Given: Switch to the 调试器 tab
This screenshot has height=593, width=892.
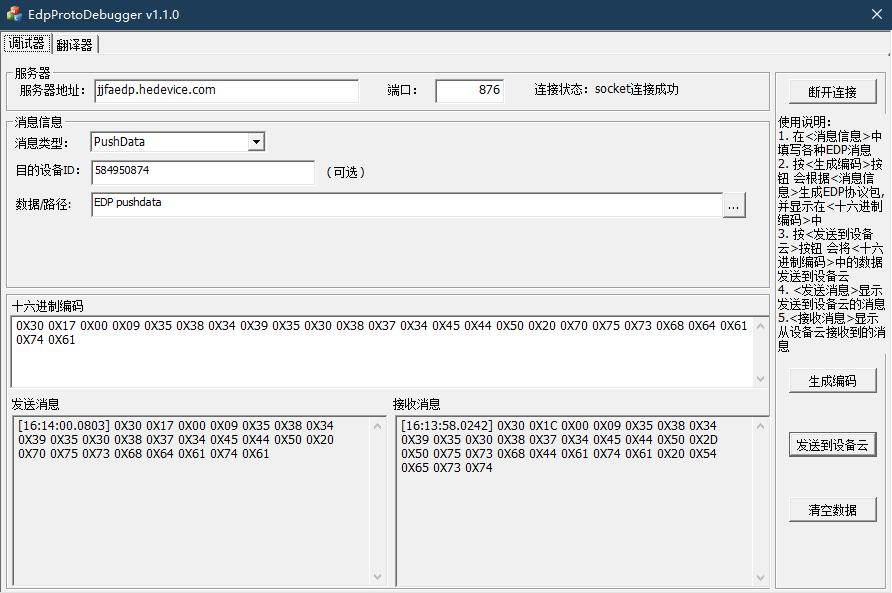Looking at the screenshot, I should [x=27, y=43].
